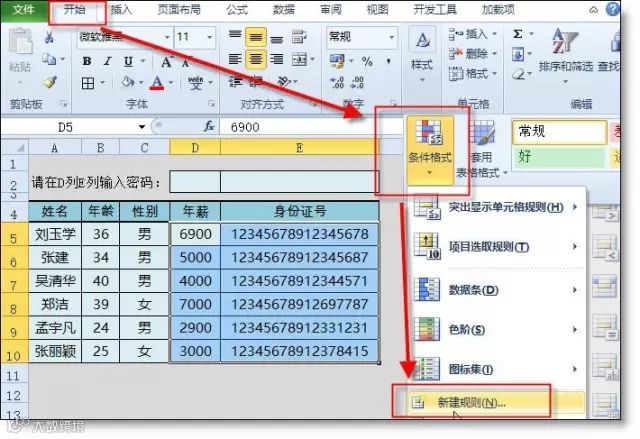Click the Increase Decimal icon
The image size is (640, 439).
coord(337,83)
